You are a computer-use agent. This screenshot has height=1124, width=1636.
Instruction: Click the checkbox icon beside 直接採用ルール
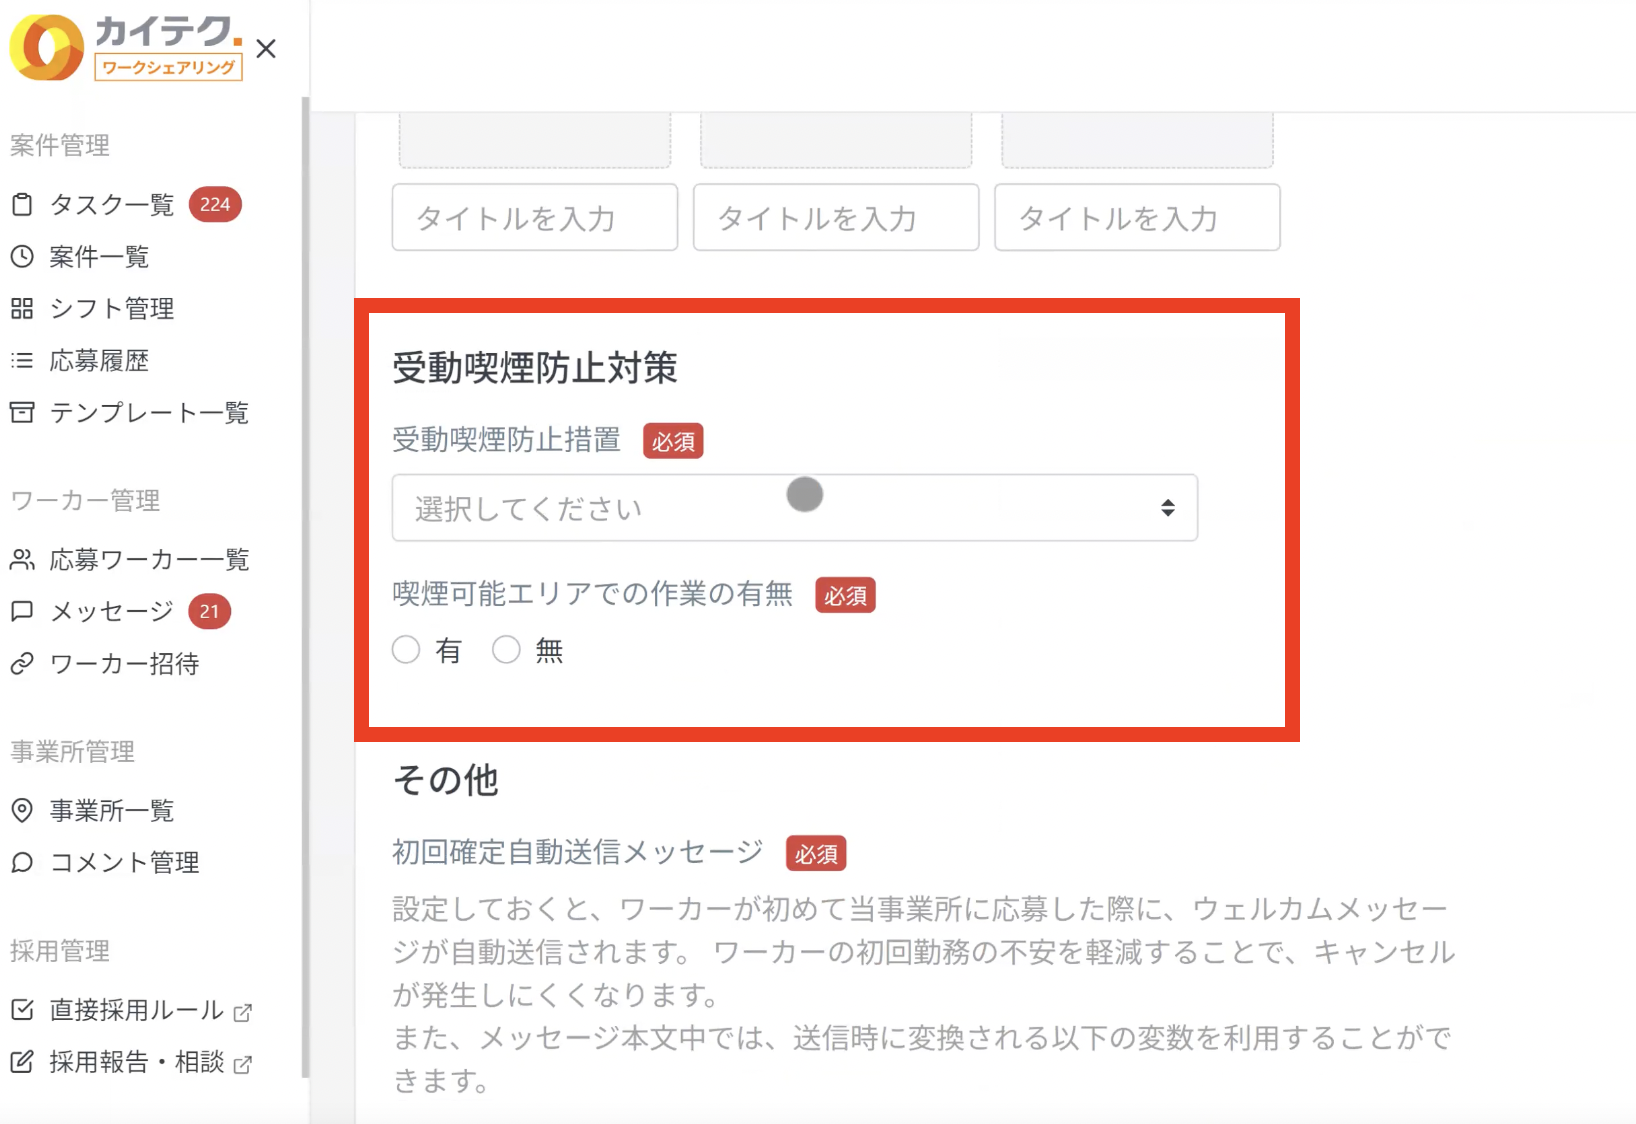pos(22,1010)
